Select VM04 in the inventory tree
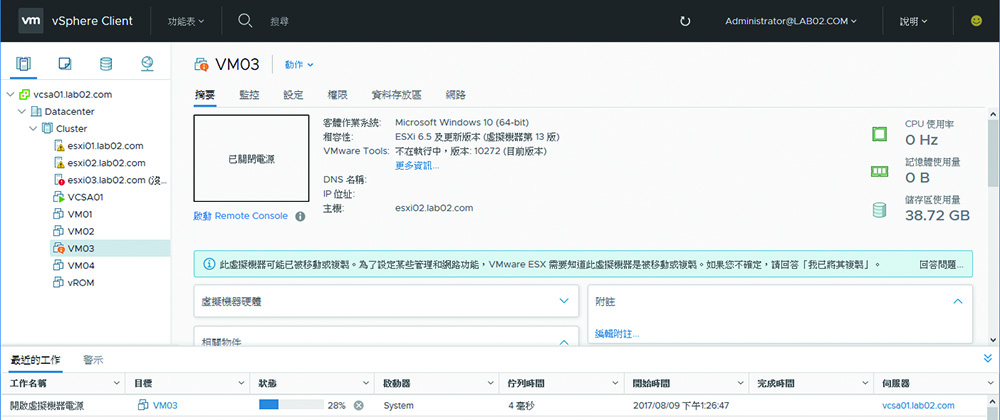 point(81,266)
